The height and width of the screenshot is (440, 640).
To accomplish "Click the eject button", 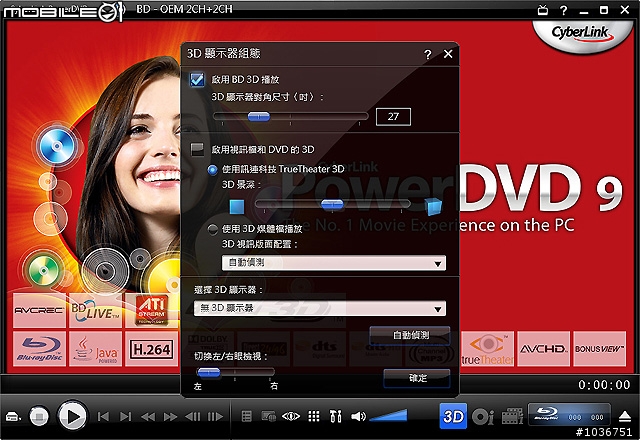I will pyautogui.click(x=624, y=417).
